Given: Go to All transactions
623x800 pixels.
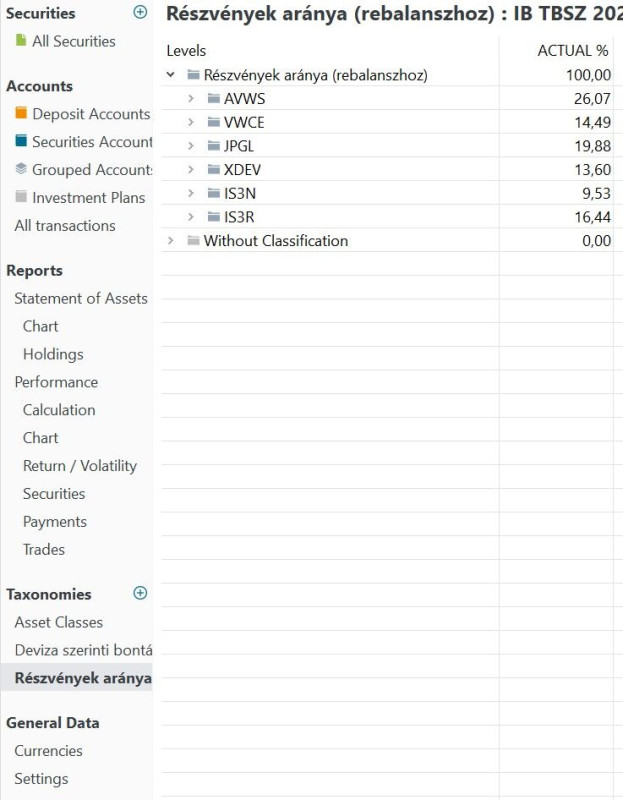Looking at the screenshot, I should (x=65, y=226).
